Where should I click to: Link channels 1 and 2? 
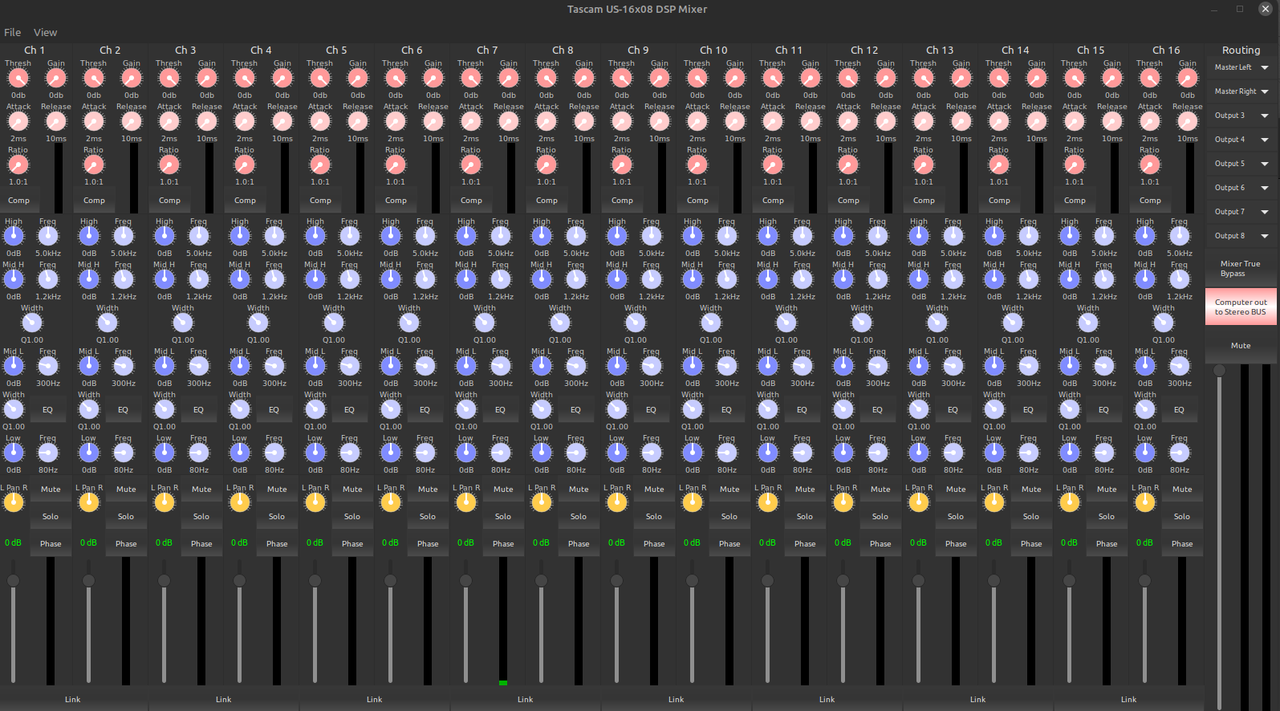72,699
